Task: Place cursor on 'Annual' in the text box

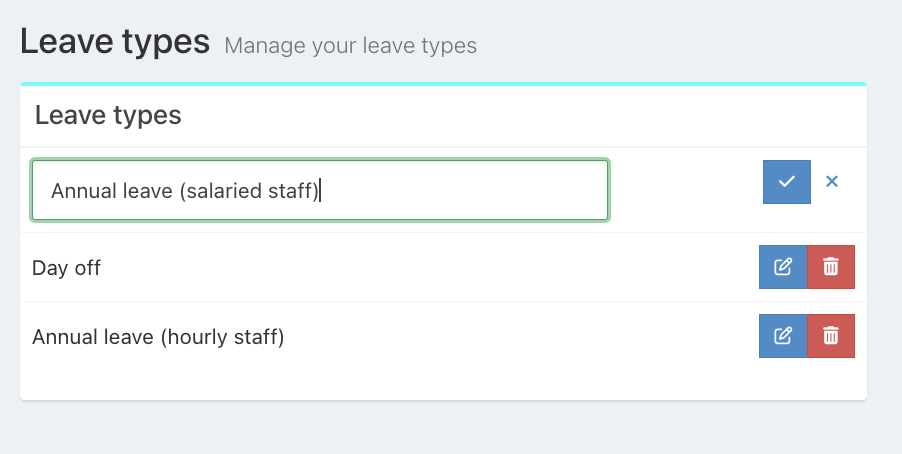Action: [x=82, y=190]
